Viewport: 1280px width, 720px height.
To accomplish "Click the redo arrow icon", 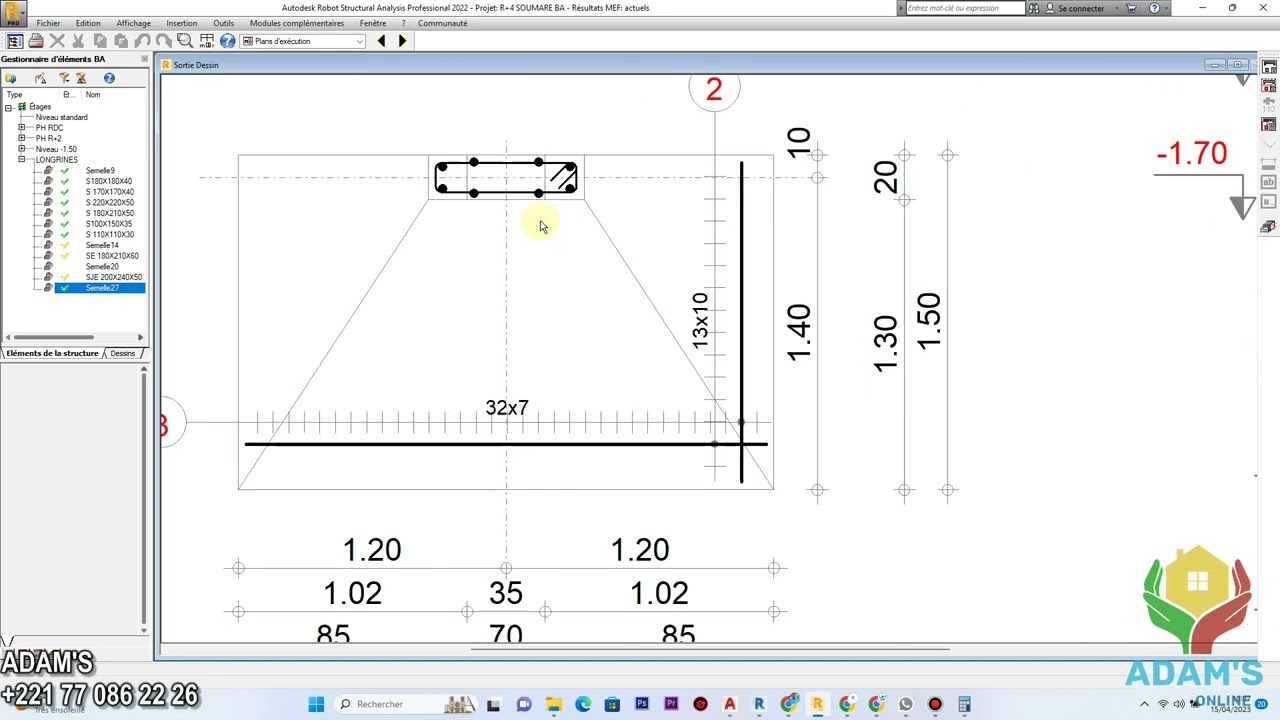I will click(x=163, y=41).
